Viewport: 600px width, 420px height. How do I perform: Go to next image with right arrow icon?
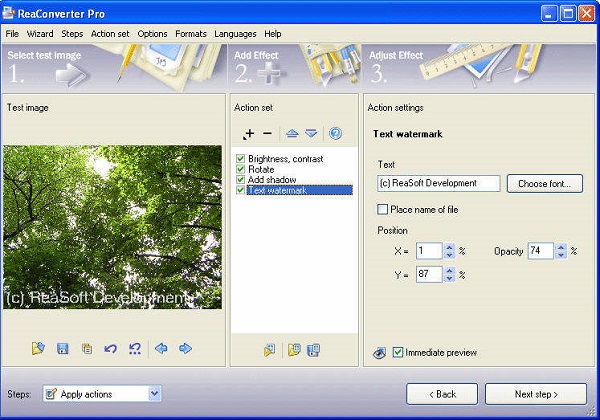pos(186,348)
